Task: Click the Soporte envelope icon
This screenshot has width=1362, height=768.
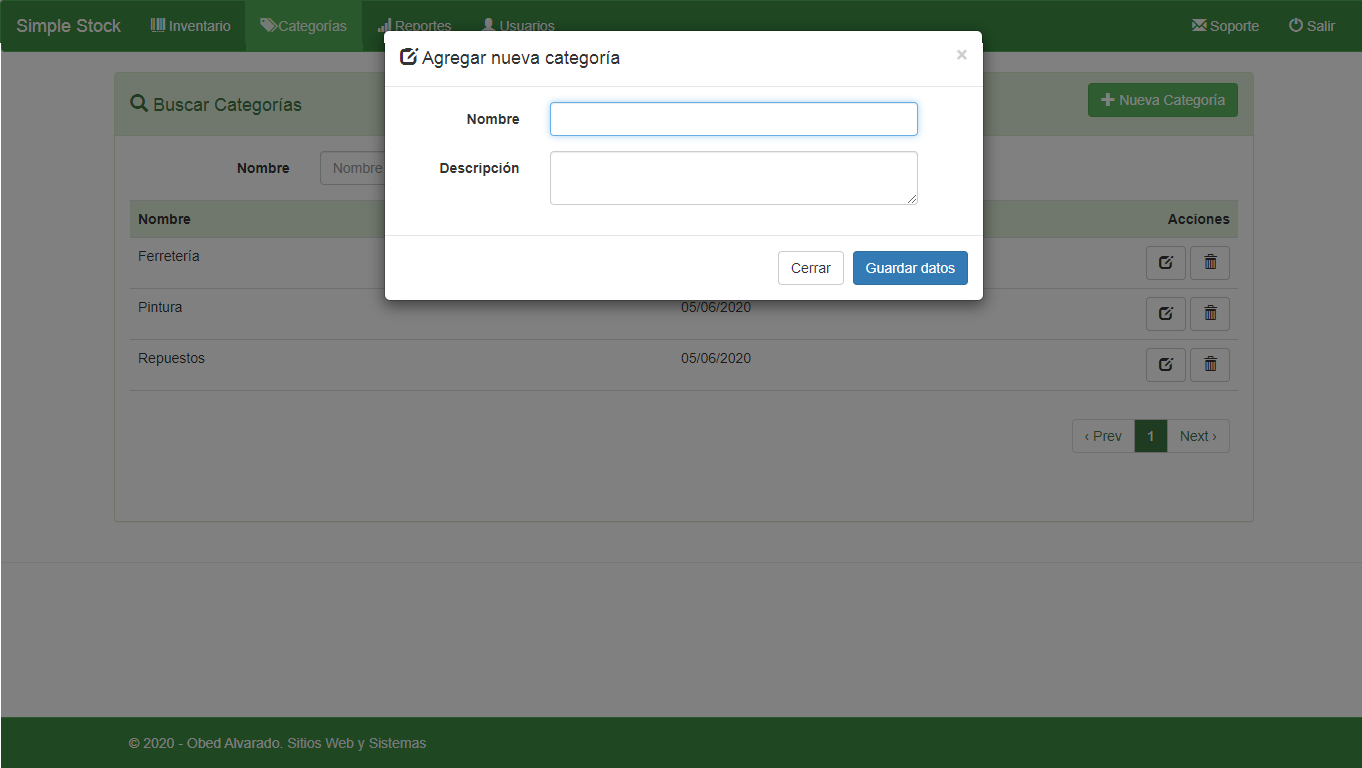Action: (x=1199, y=25)
